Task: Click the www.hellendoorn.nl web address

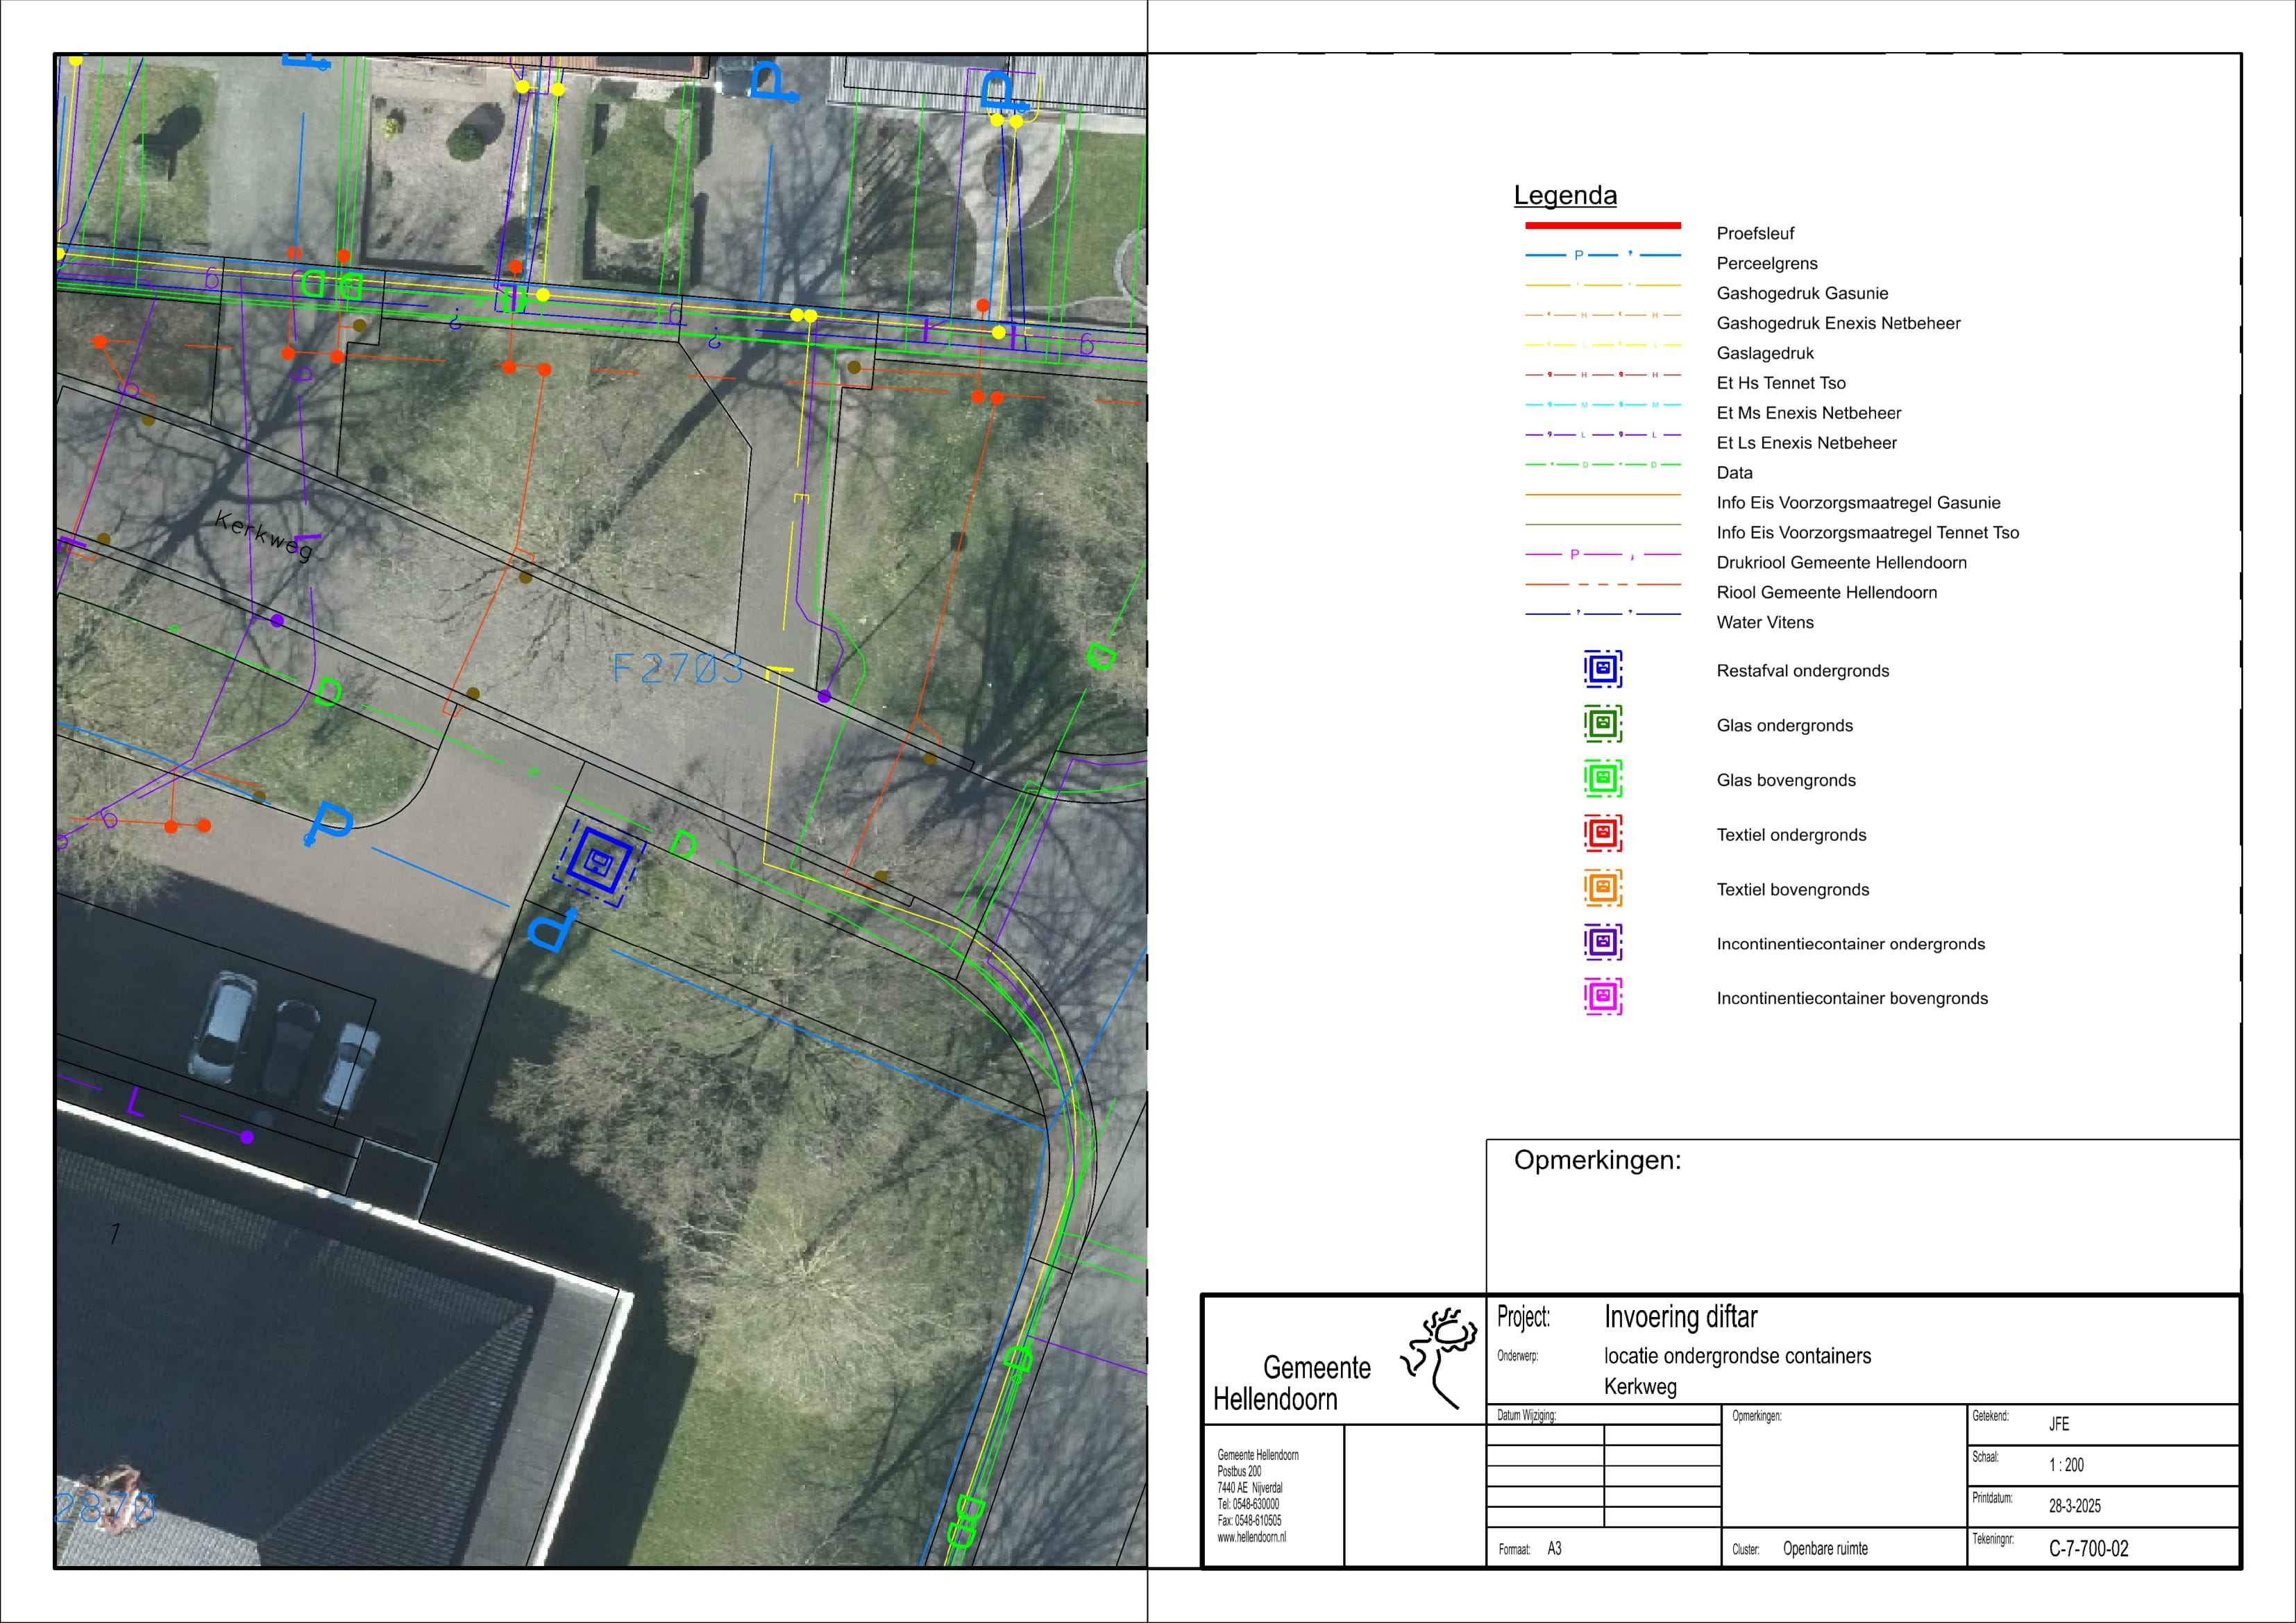Action: point(1251,1537)
